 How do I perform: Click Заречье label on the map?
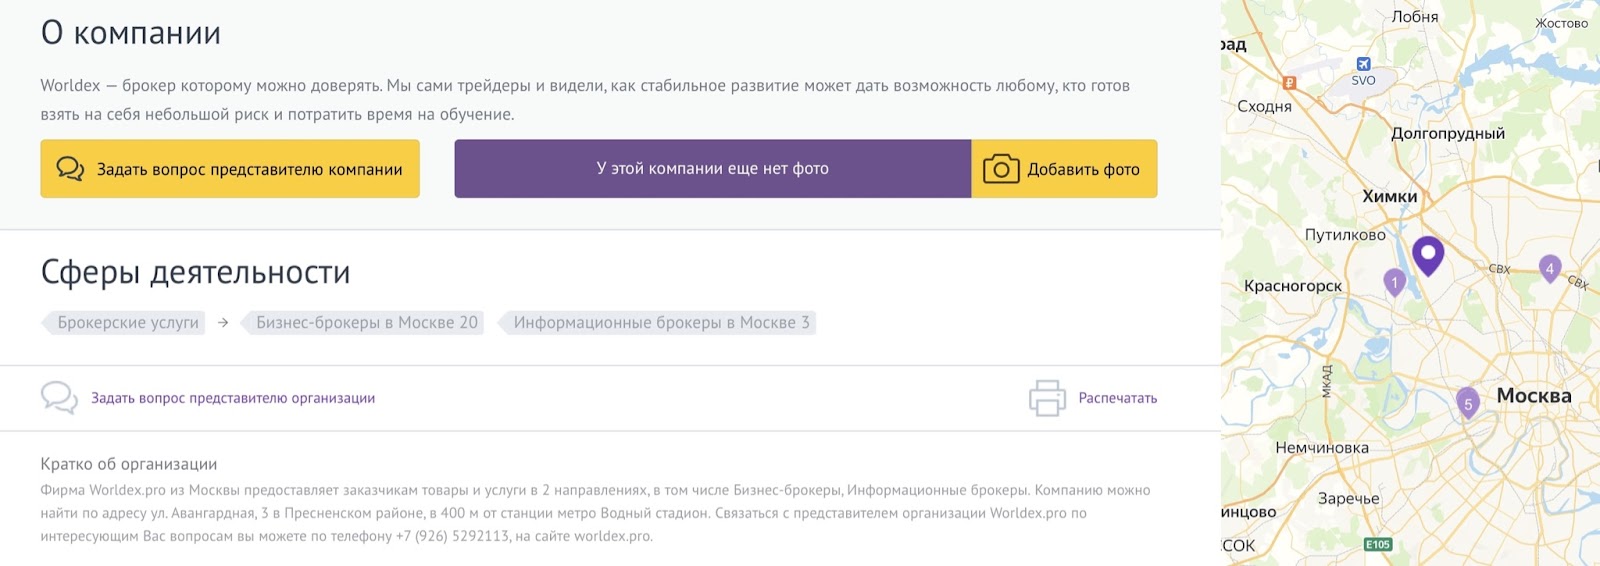point(1348,499)
